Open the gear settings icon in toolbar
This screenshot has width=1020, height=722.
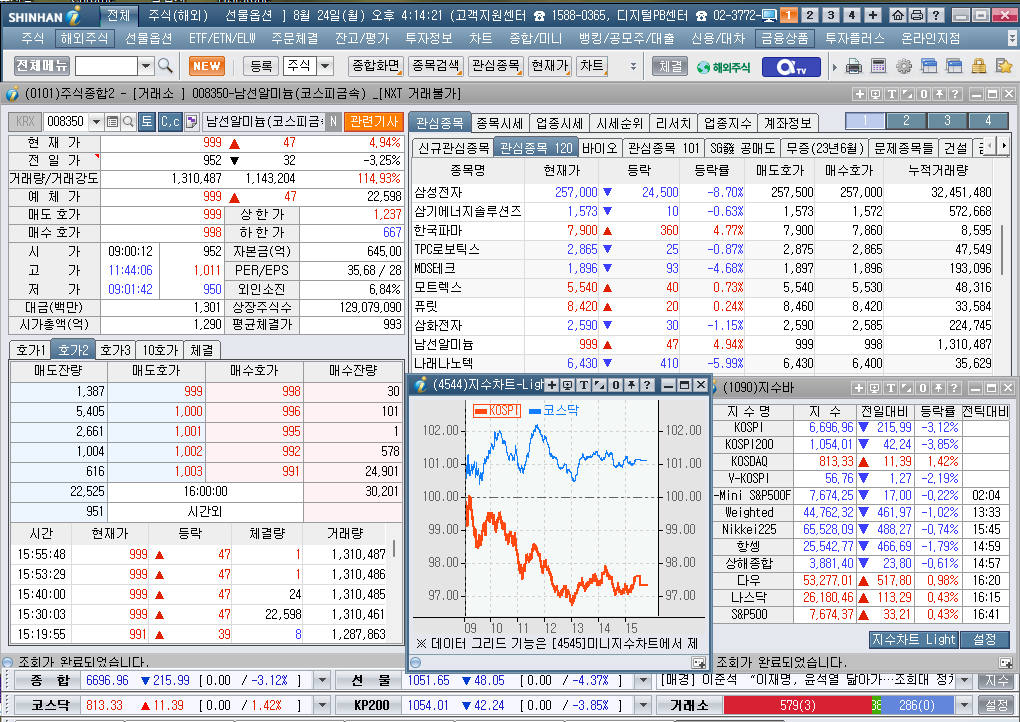(904, 66)
